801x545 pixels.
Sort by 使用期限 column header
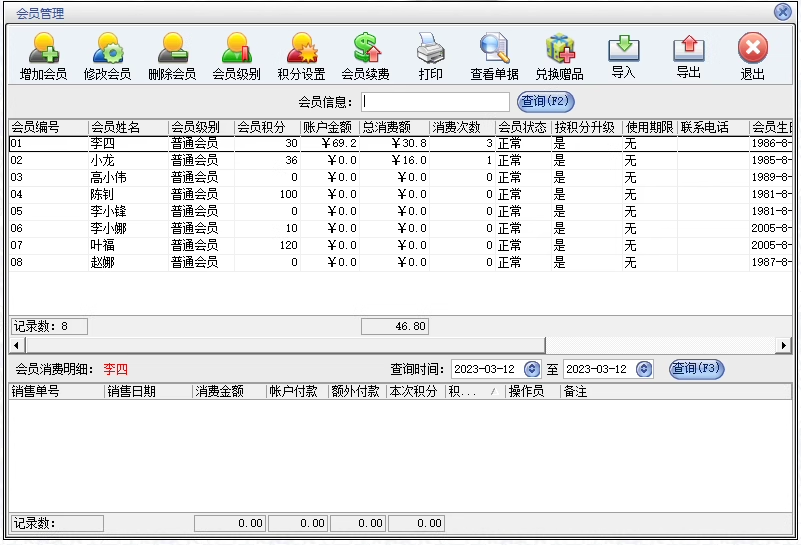click(x=650, y=127)
